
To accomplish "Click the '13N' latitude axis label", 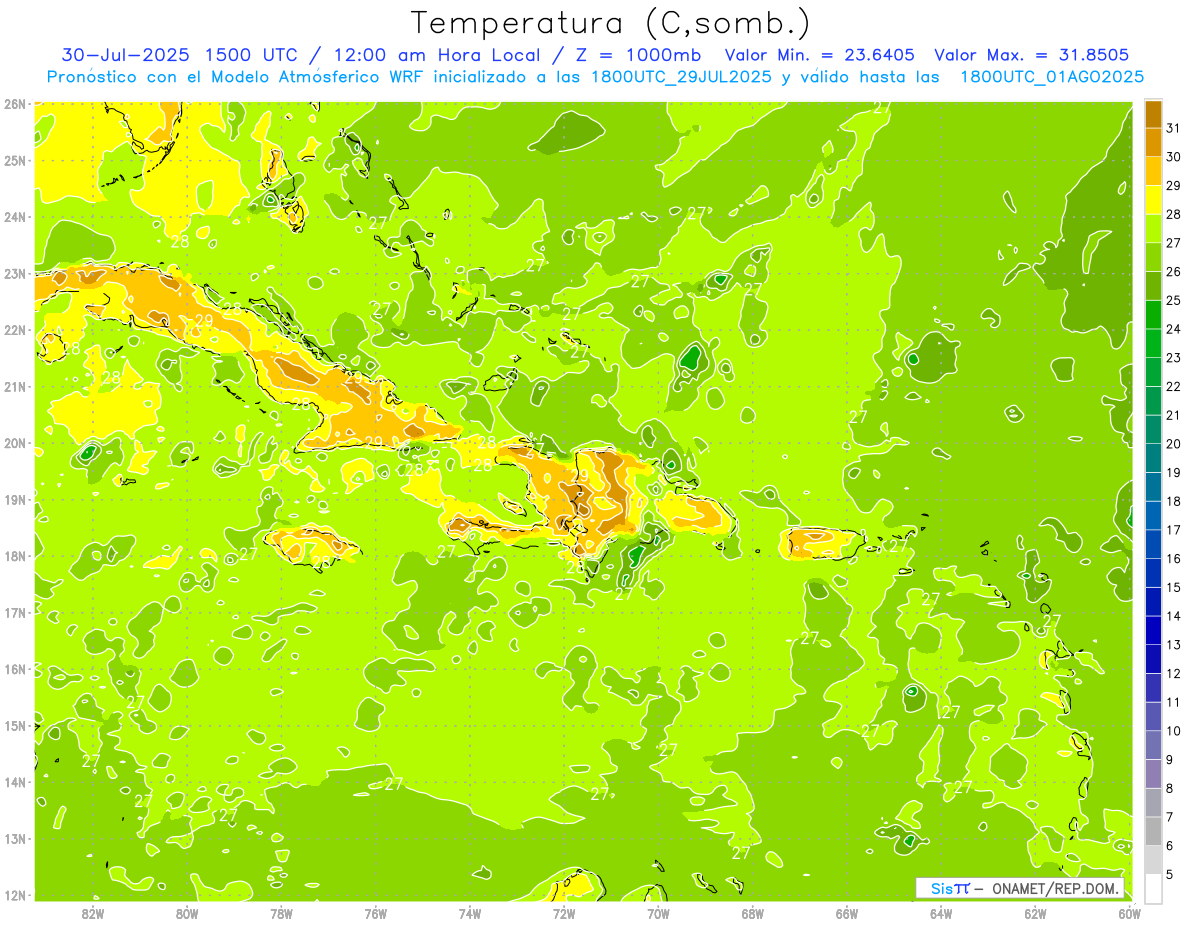I will click(x=15, y=838).
